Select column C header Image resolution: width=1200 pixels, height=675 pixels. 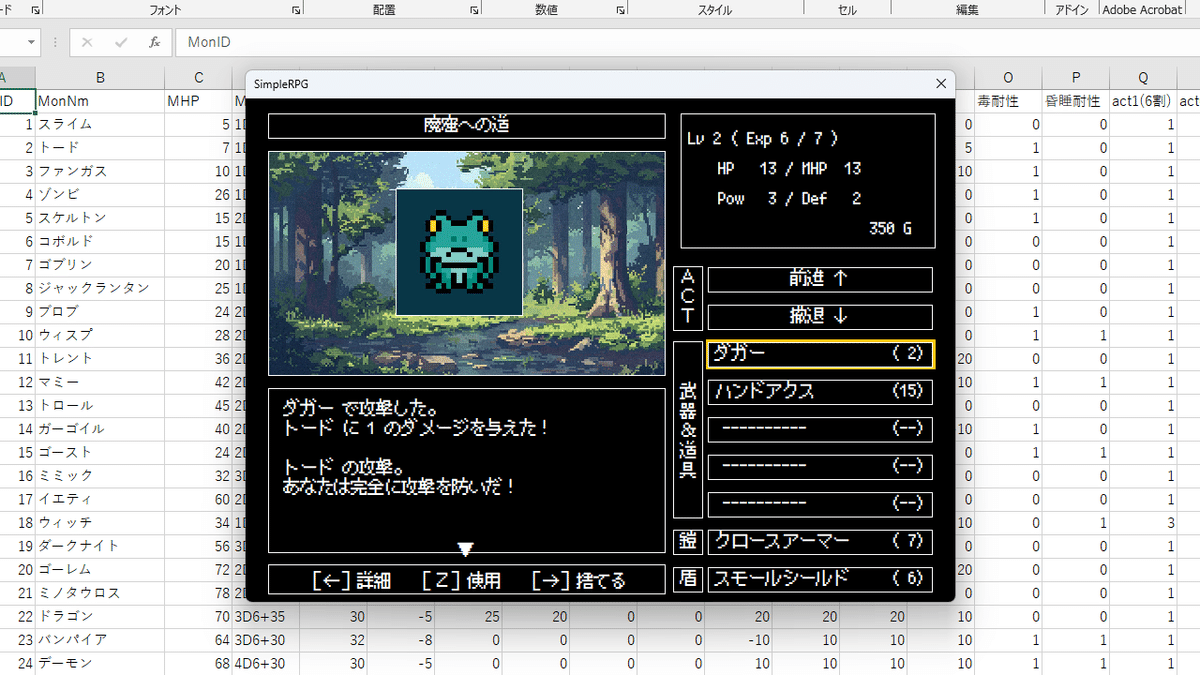click(x=199, y=78)
